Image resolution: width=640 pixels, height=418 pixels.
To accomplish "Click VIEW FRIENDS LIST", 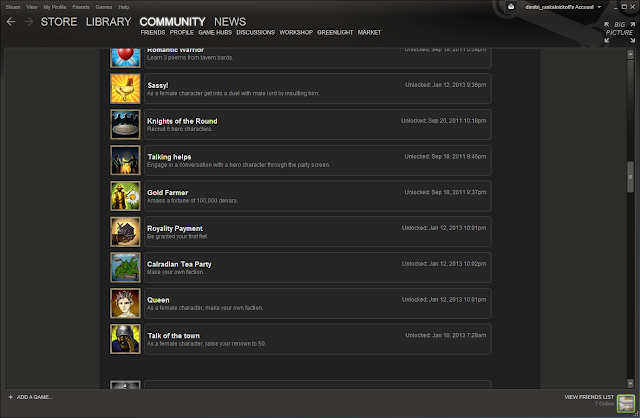I will coord(589,397).
